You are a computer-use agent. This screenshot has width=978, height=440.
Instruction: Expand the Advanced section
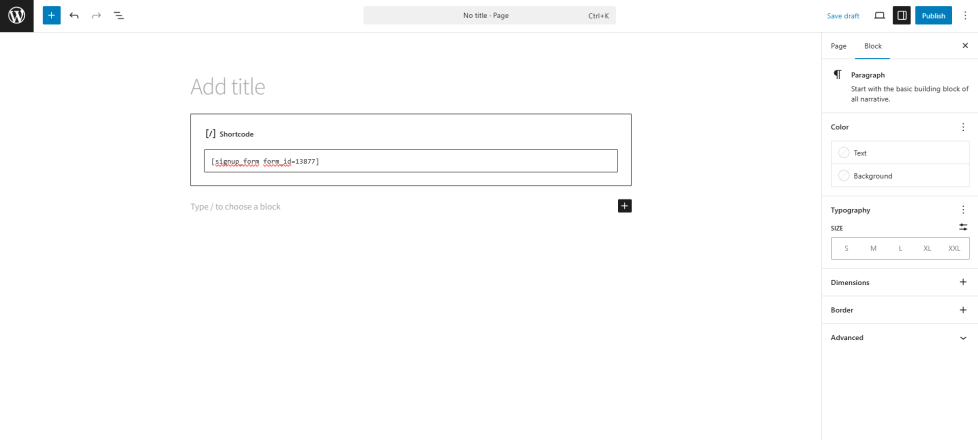[x=963, y=338]
